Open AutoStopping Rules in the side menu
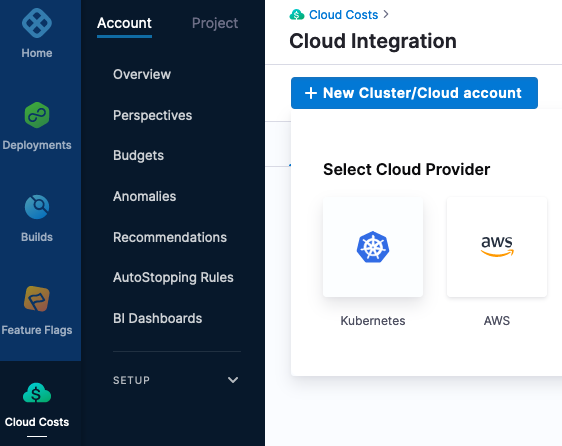The image size is (562, 446). pyautogui.click(x=173, y=277)
